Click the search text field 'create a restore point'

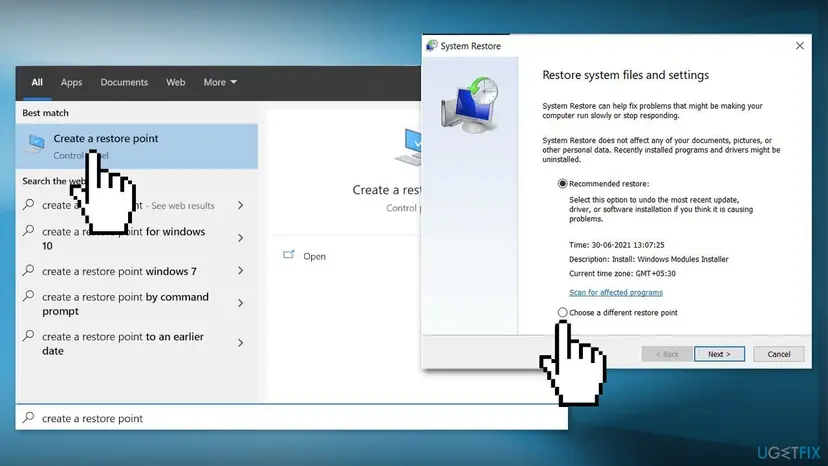coord(291,418)
